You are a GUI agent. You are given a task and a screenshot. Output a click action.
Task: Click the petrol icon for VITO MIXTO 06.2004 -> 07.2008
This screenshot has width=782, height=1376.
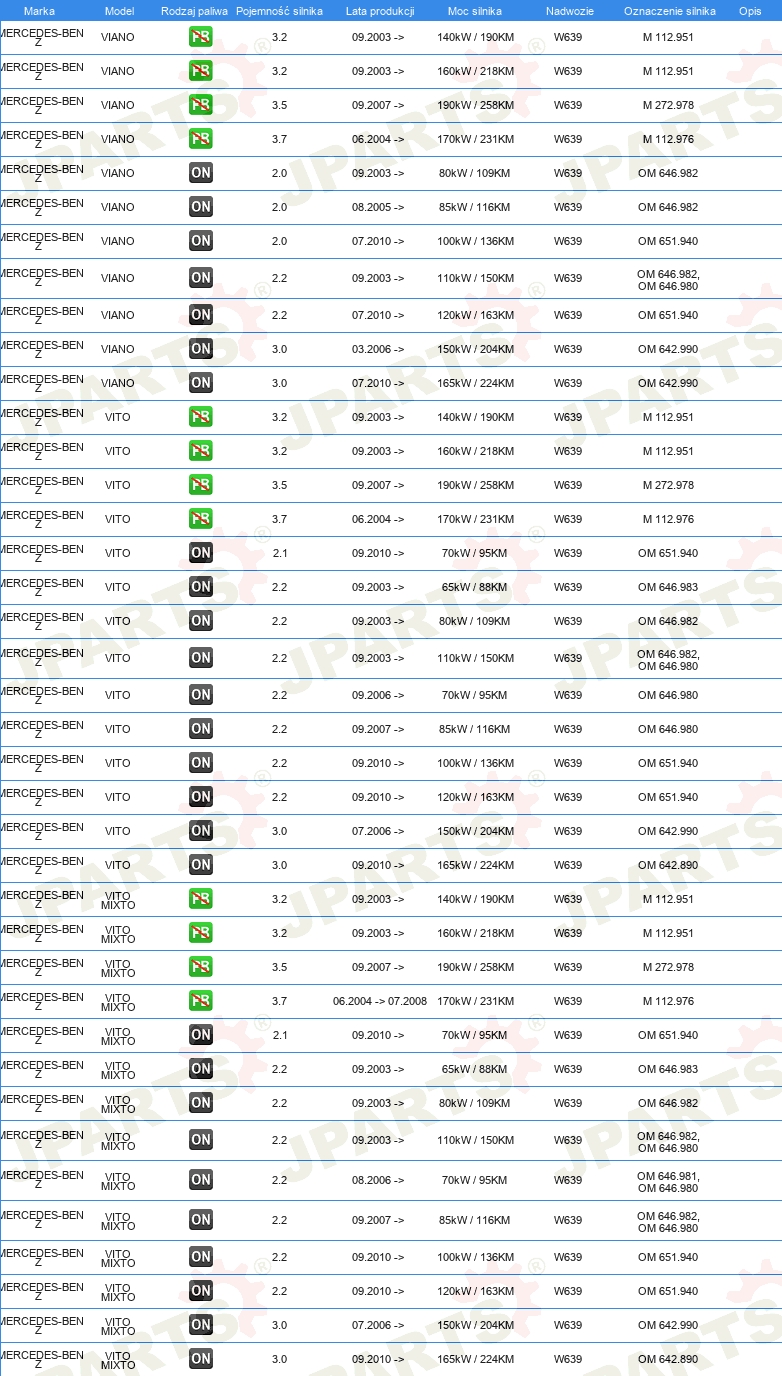pos(201,1001)
